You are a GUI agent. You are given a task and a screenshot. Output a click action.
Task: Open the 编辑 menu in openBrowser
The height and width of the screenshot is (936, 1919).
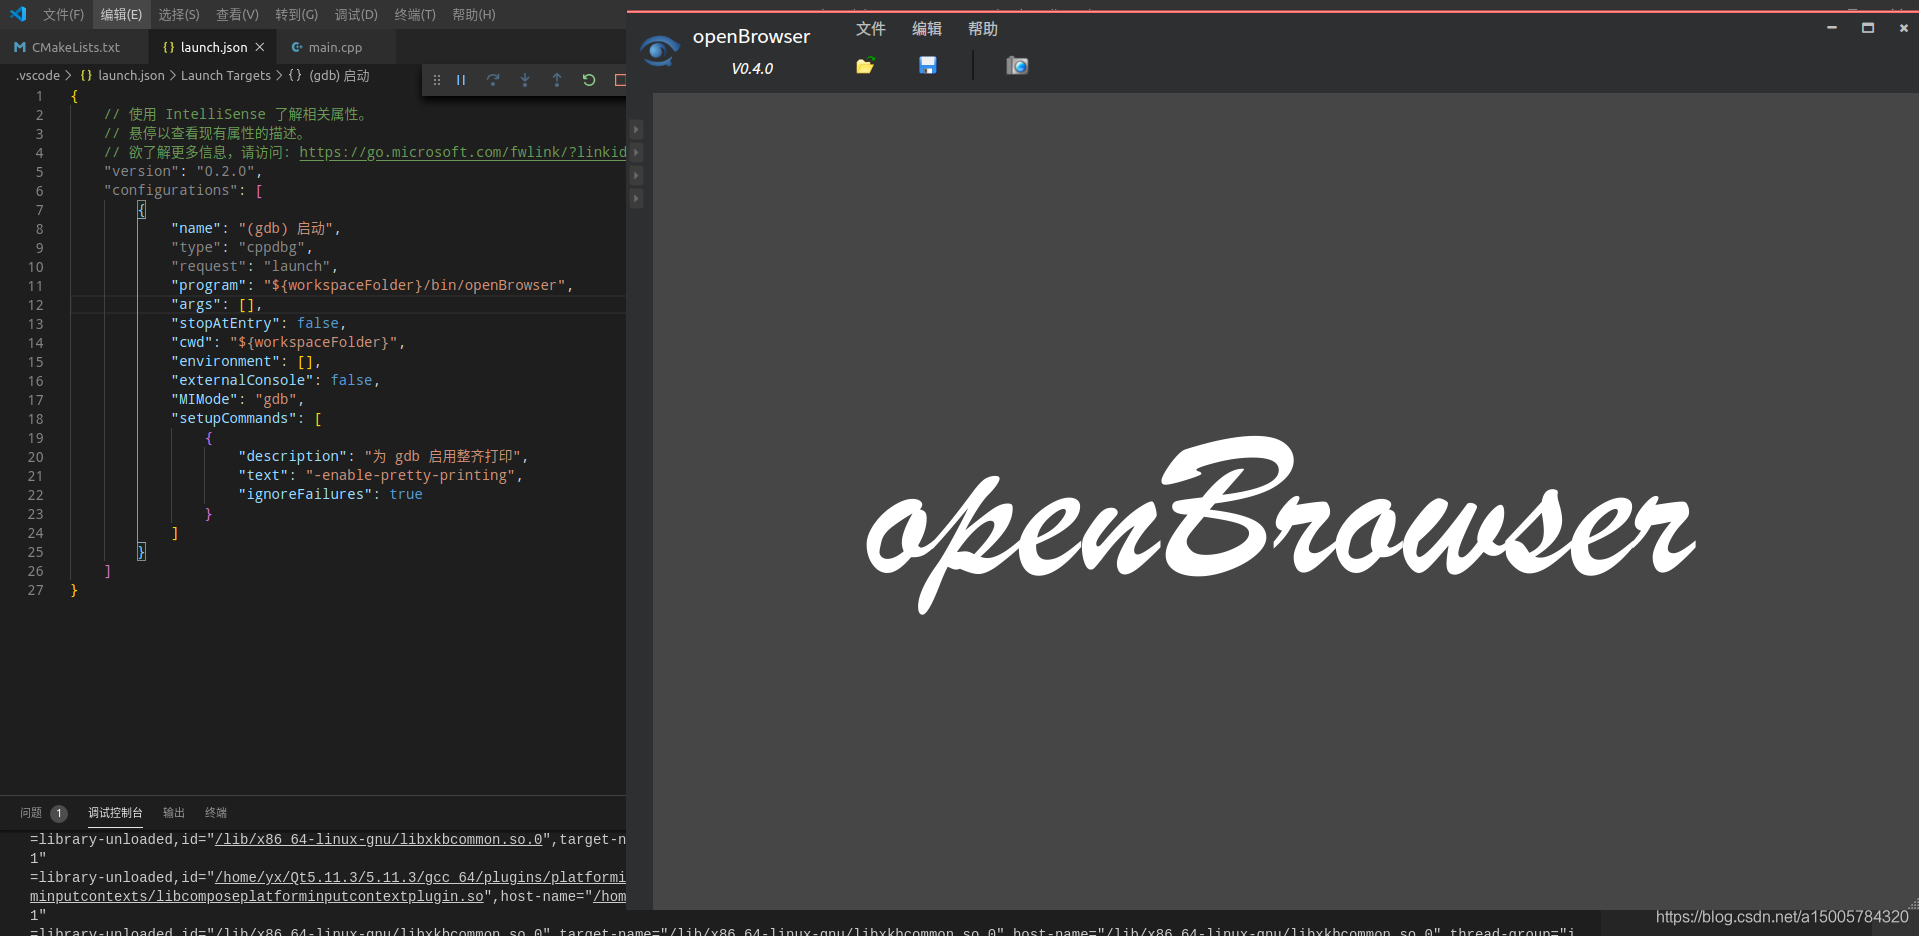click(927, 29)
